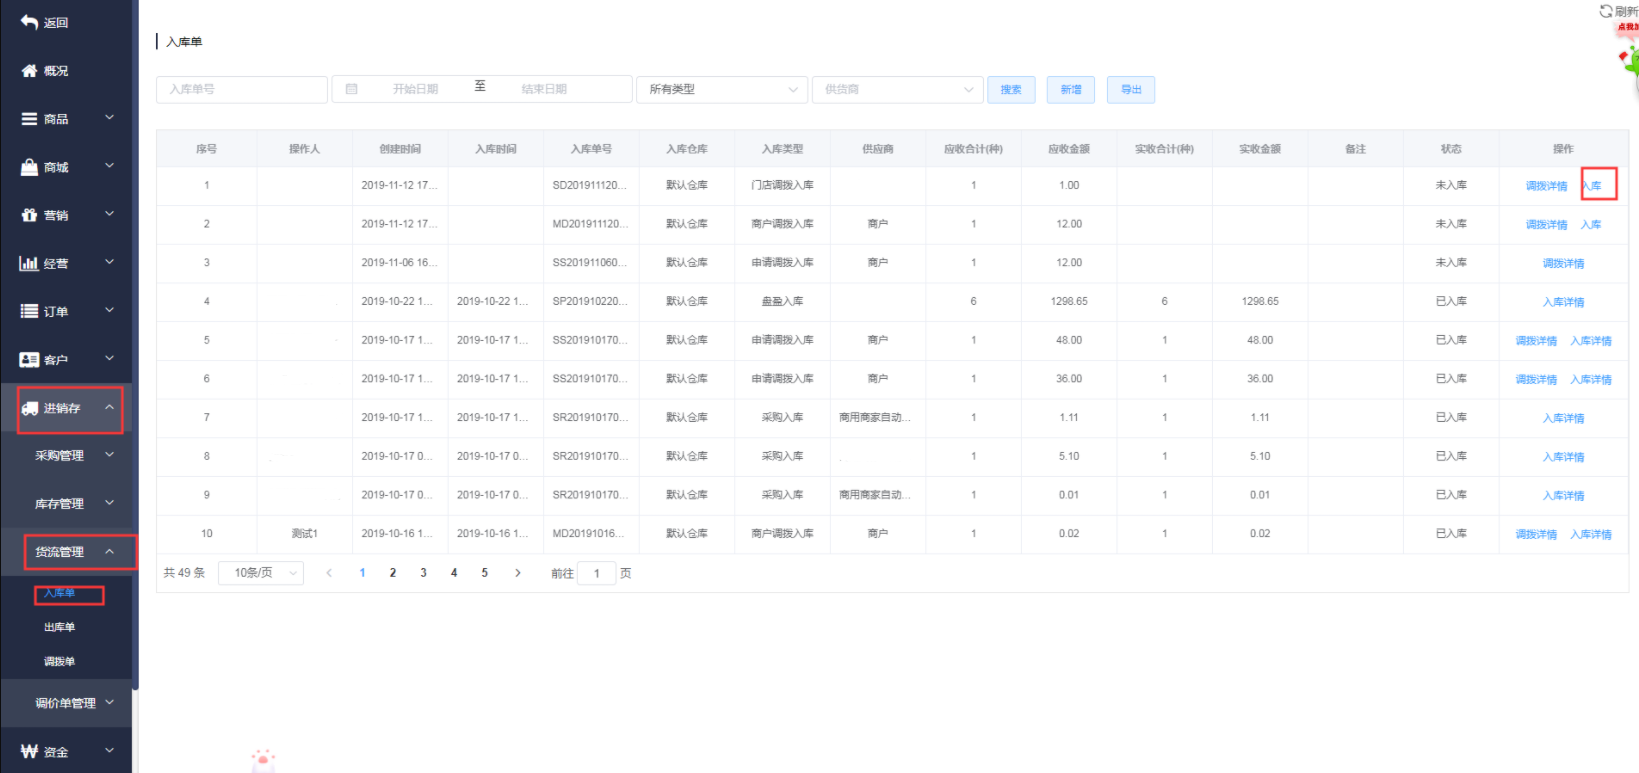Click the 新增 add button
The image size is (1639, 773).
click(1071, 90)
